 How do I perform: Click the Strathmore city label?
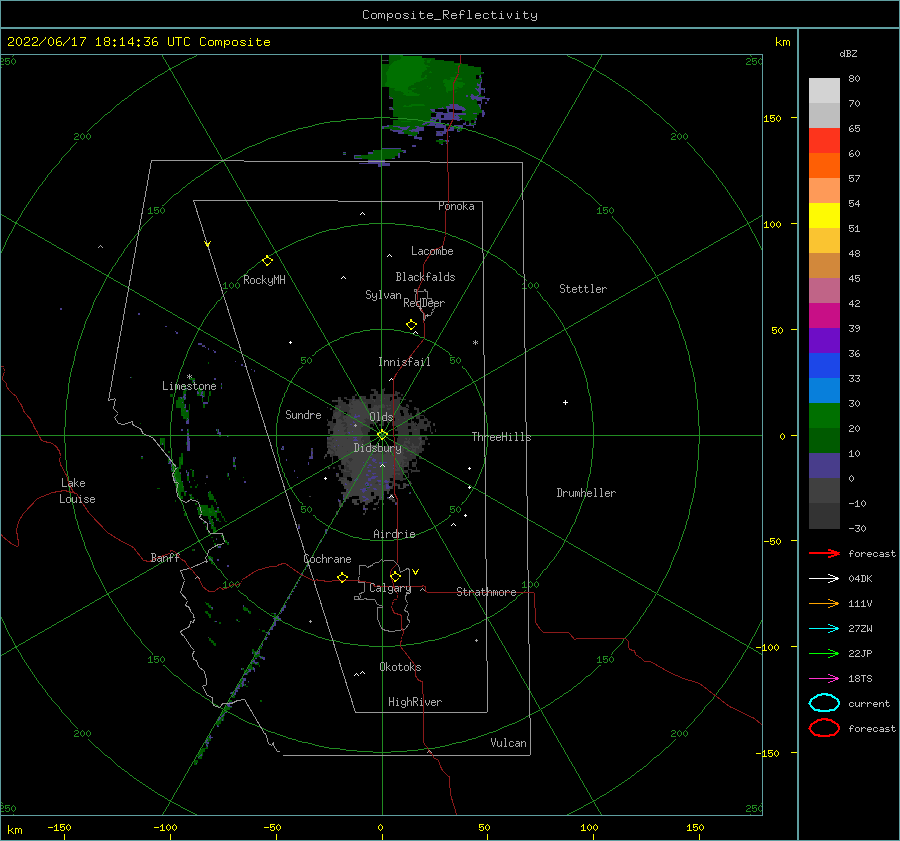pos(486,592)
